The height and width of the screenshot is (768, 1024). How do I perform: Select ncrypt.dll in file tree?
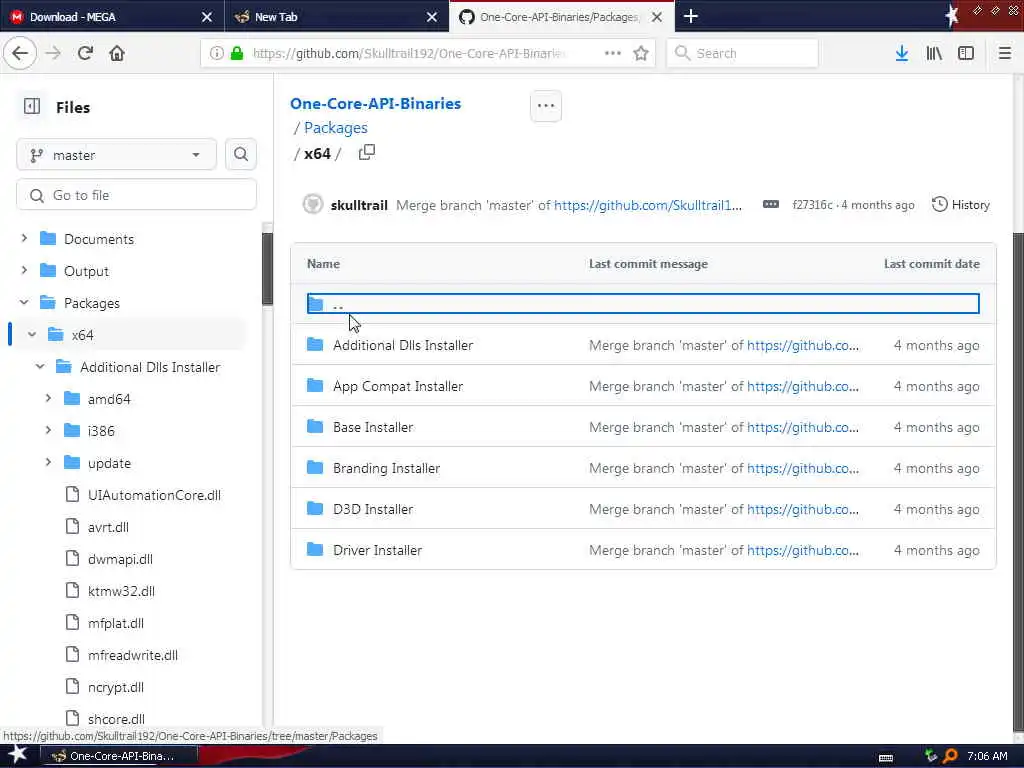click(104, 687)
